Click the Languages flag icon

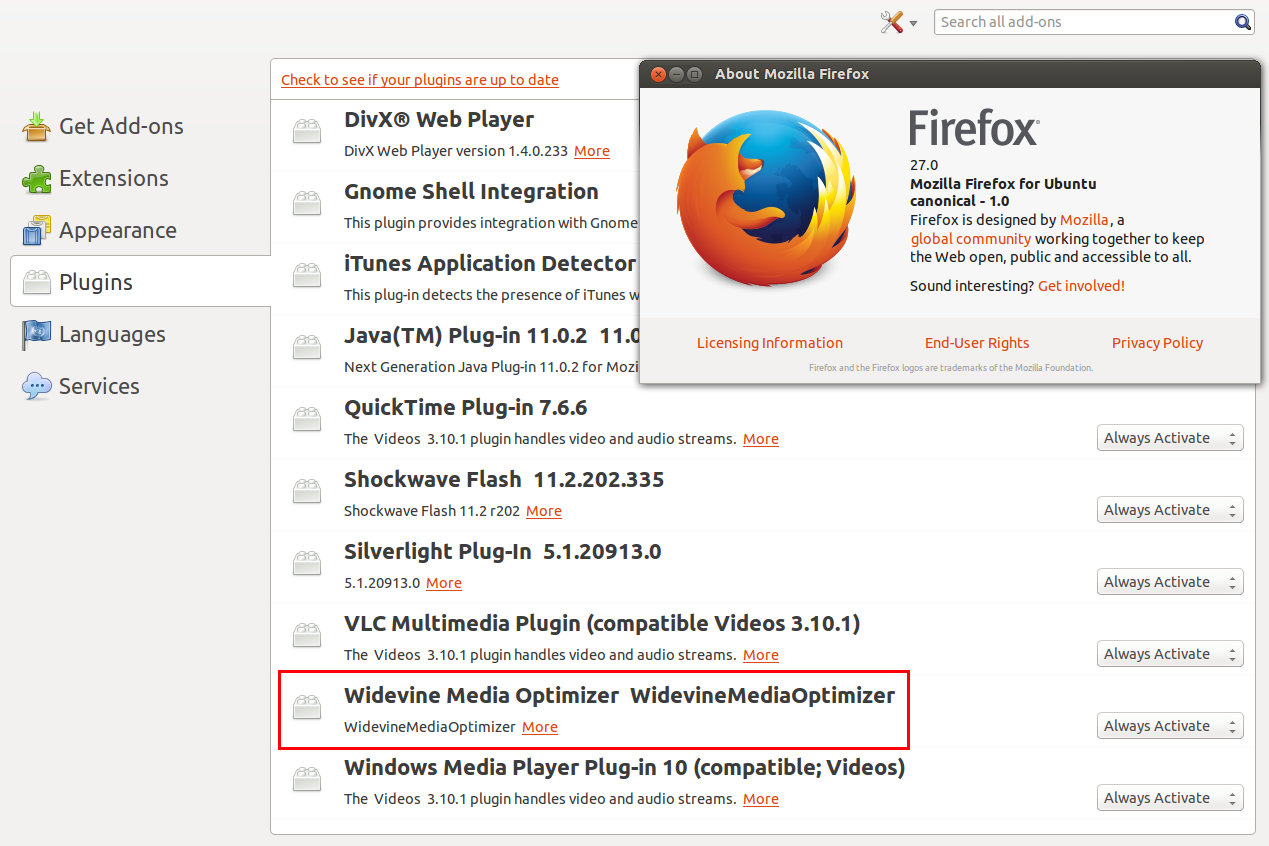(37, 334)
